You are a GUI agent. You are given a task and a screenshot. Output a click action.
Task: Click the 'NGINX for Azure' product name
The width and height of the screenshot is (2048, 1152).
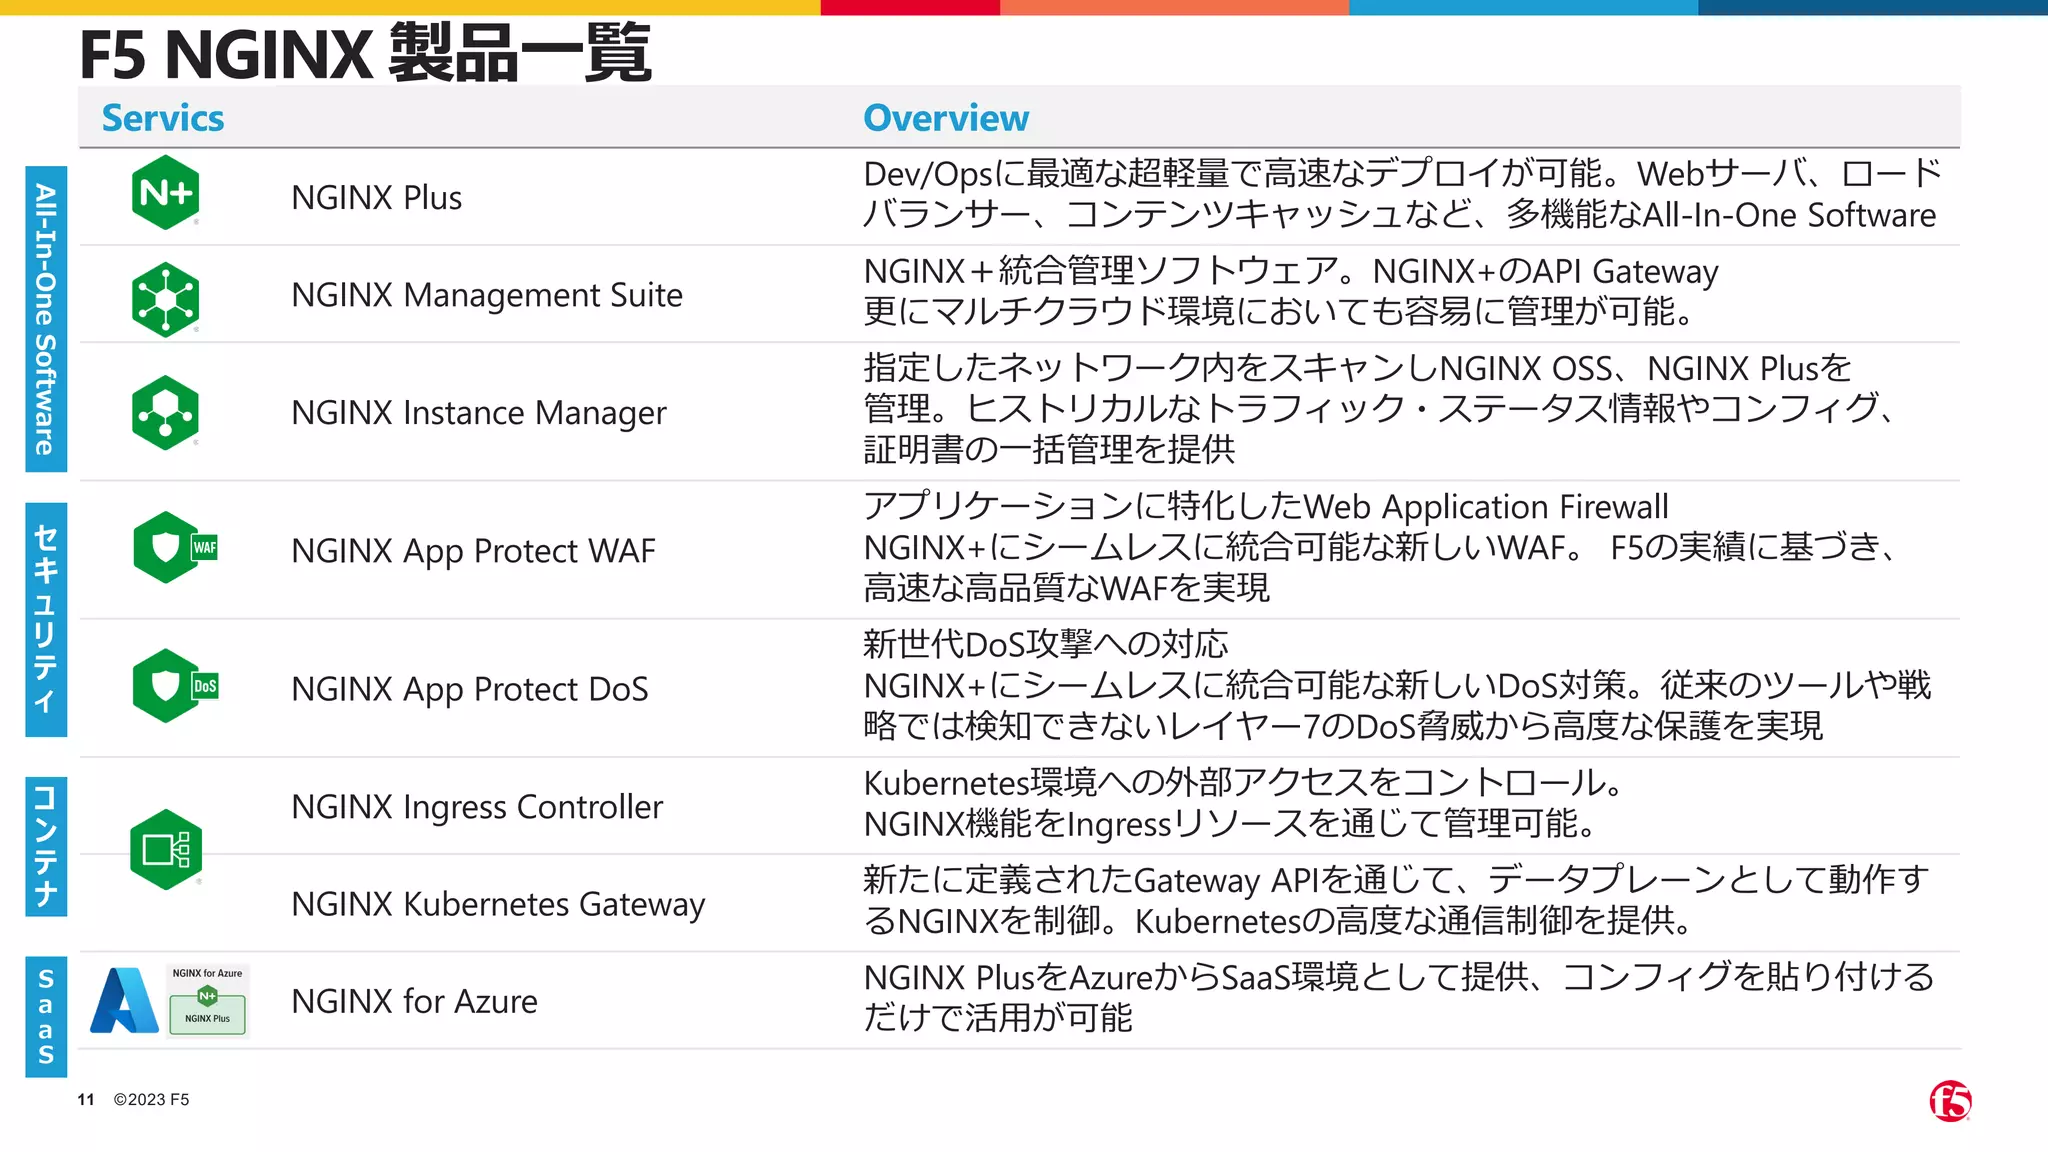click(414, 1001)
